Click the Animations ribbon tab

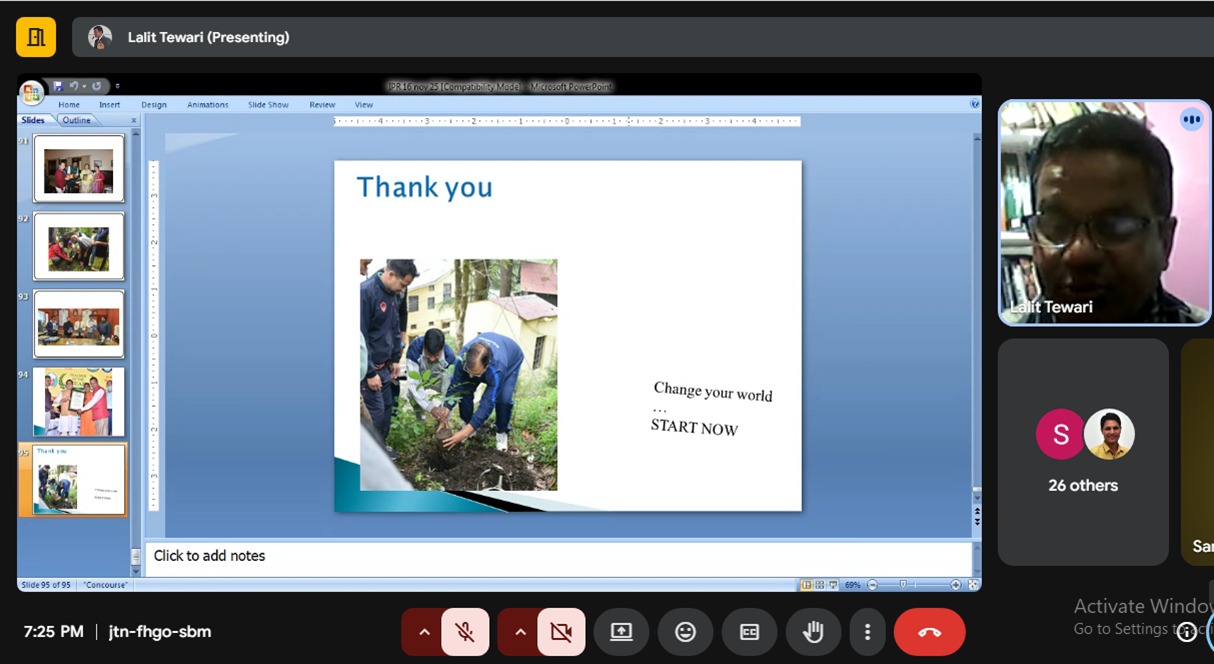point(207,105)
